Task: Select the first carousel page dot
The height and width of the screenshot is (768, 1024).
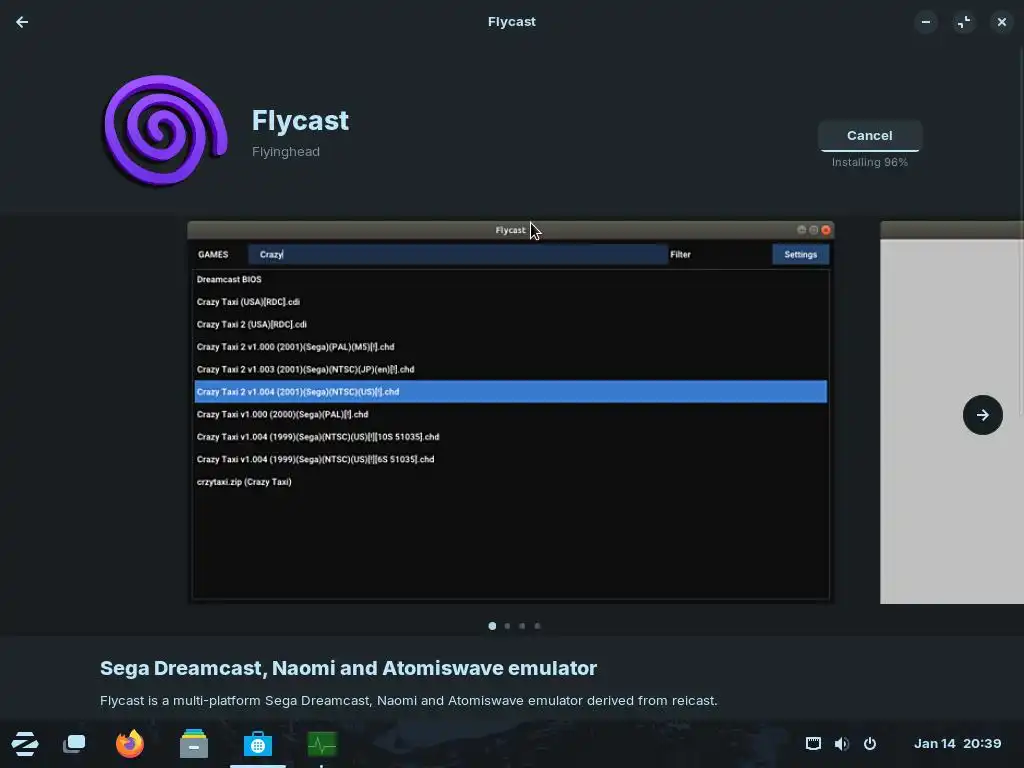Action: tap(492, 626)
